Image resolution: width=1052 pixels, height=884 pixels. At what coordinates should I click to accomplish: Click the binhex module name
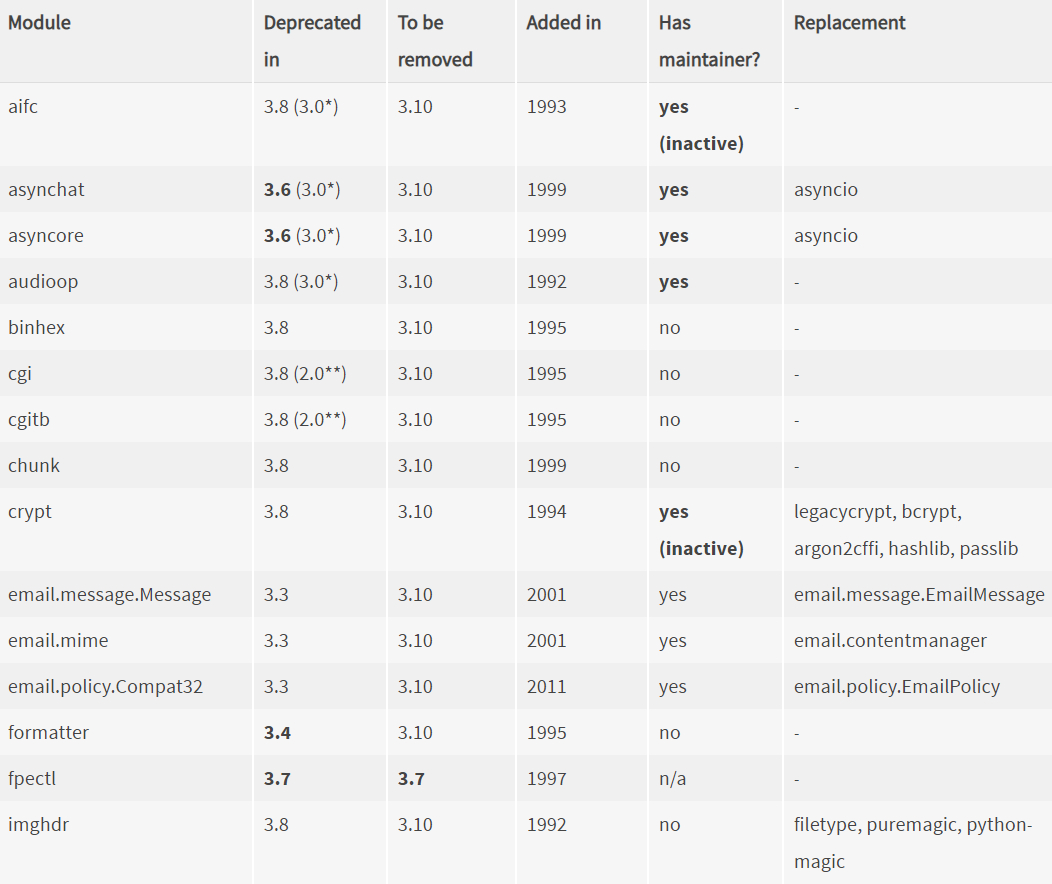[x=36, y=328]
